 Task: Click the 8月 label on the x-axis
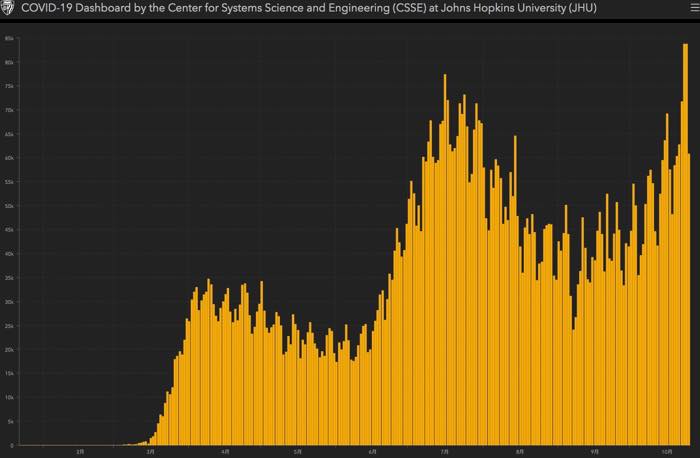[520, 452]
